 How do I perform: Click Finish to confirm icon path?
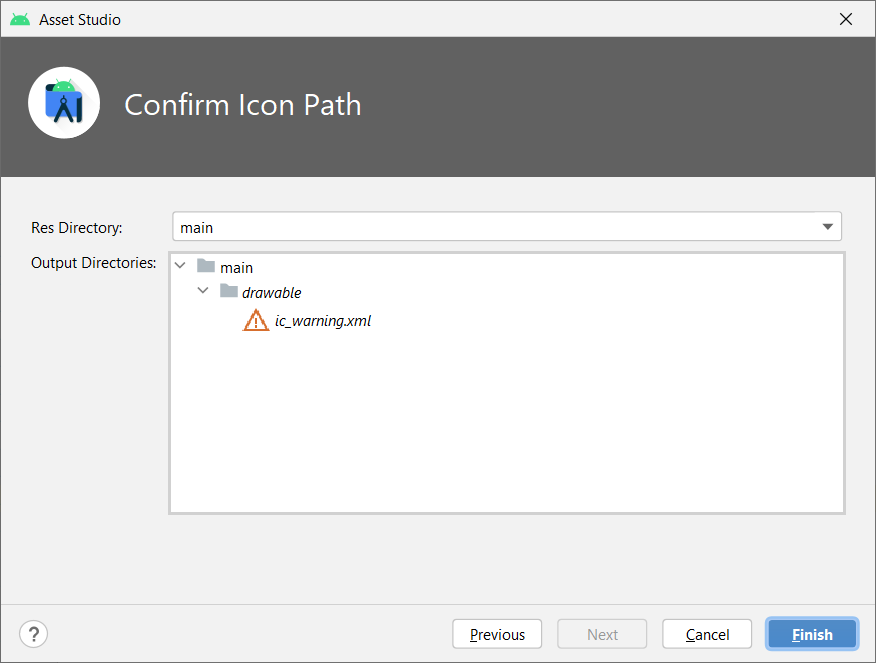[x=812, y=634]
